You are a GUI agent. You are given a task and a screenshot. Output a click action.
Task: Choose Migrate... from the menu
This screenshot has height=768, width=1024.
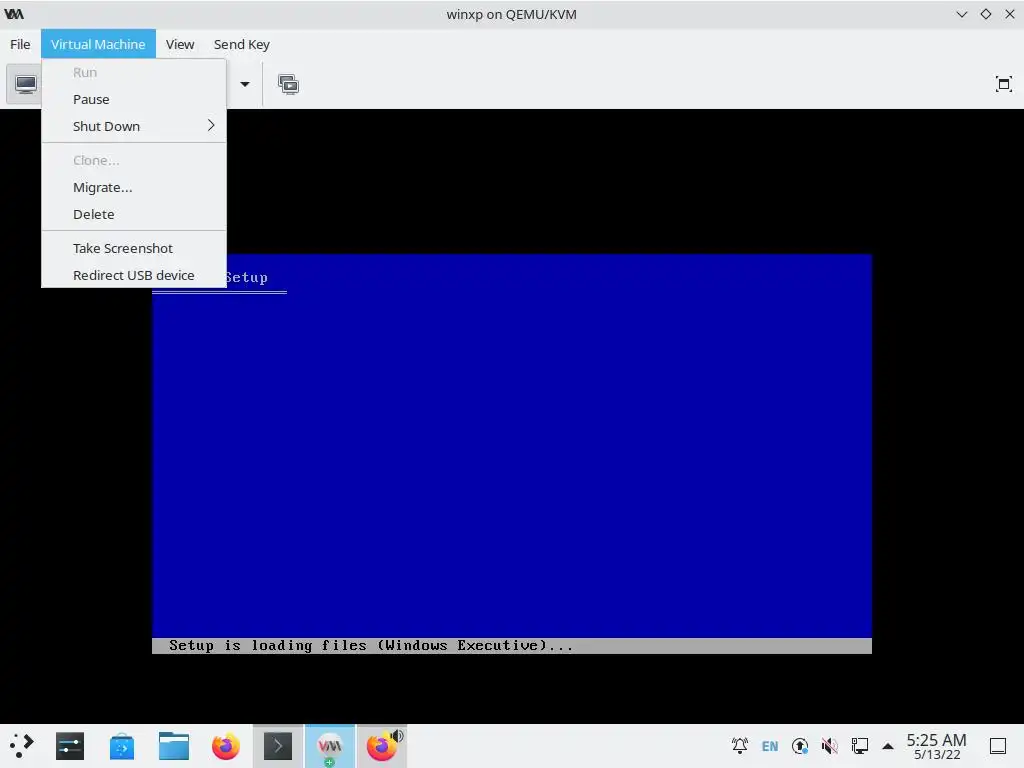pos(134,187)
